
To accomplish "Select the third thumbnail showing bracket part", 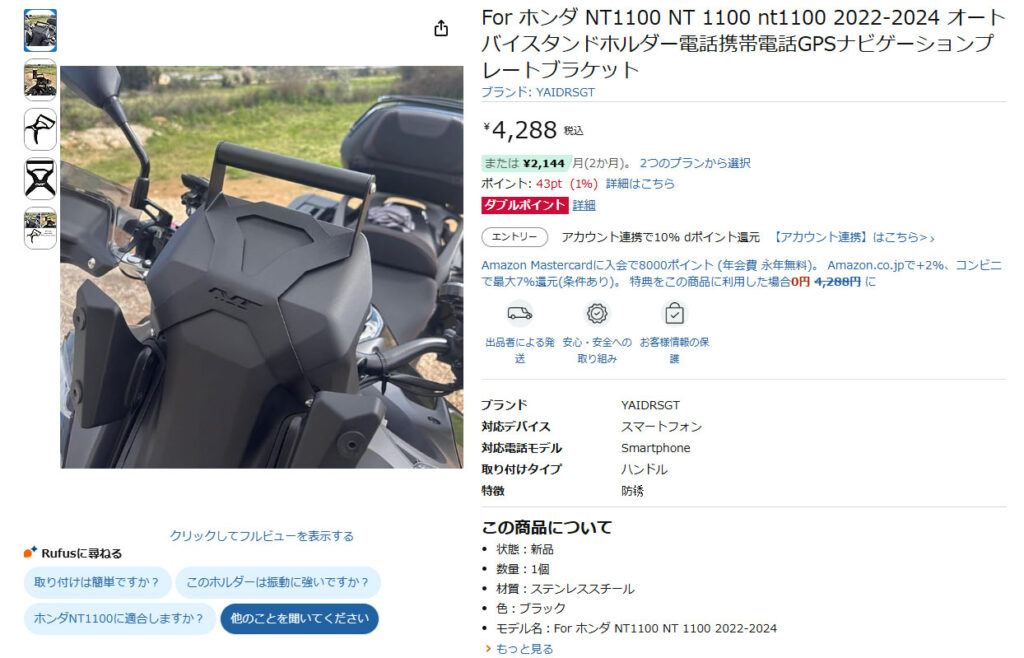I will tap(40, 129).
